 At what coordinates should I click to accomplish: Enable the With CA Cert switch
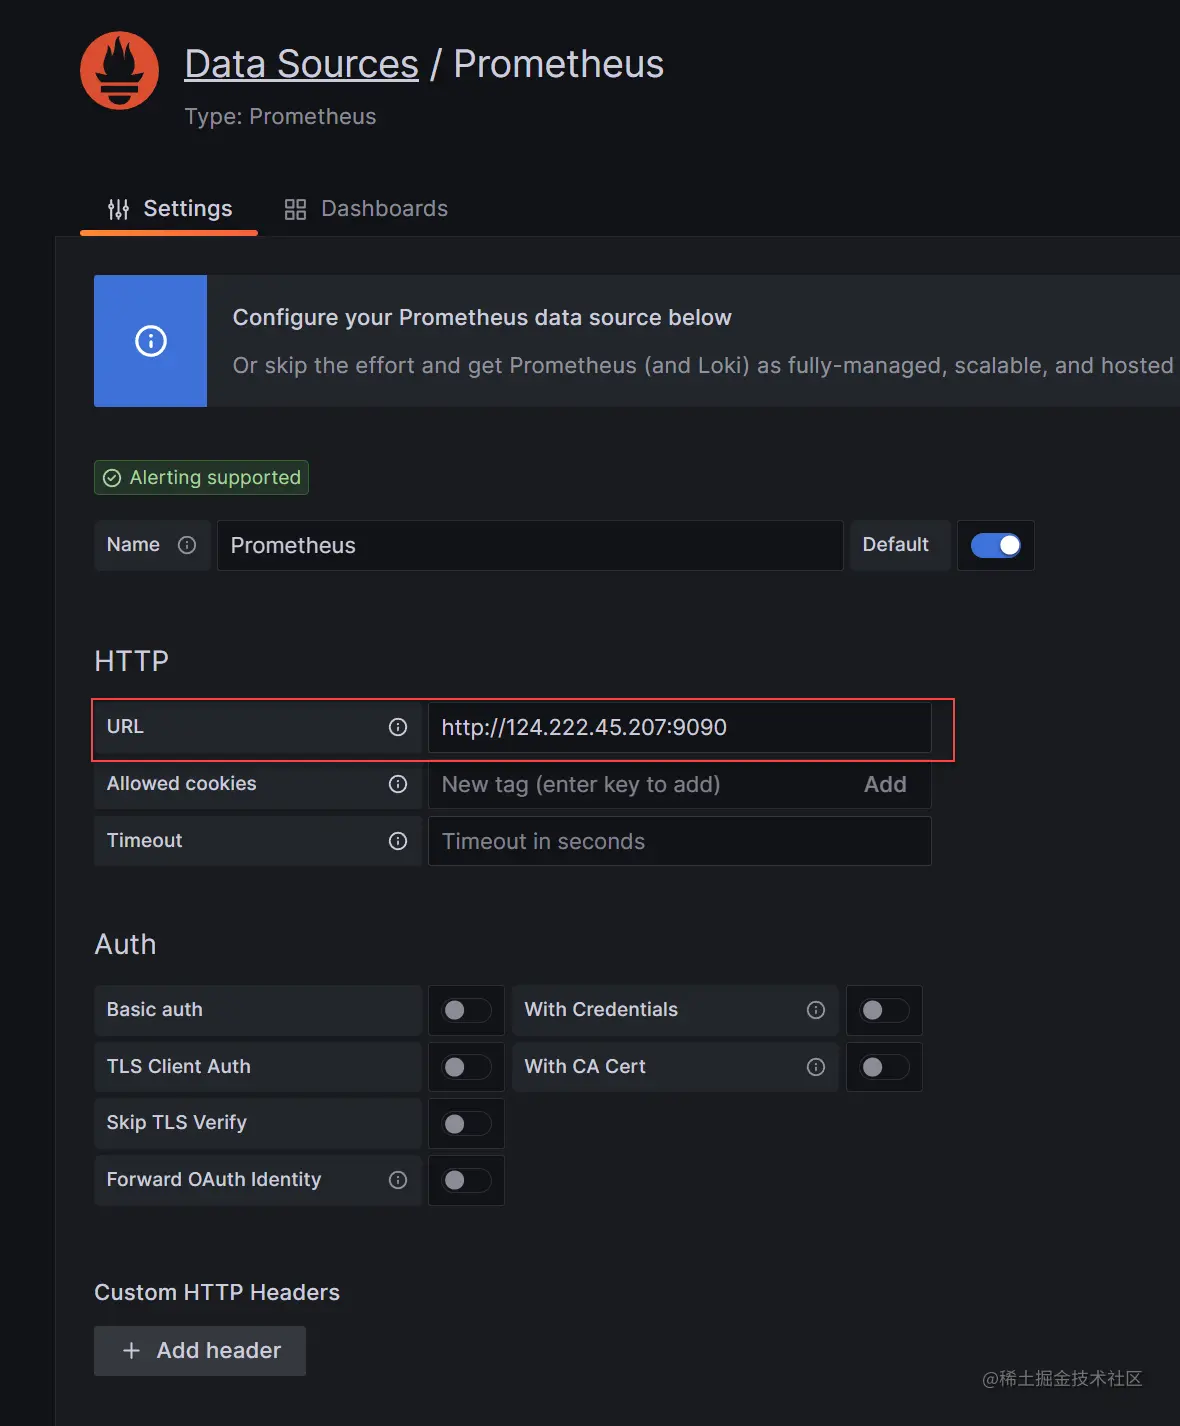[885, 1067]
